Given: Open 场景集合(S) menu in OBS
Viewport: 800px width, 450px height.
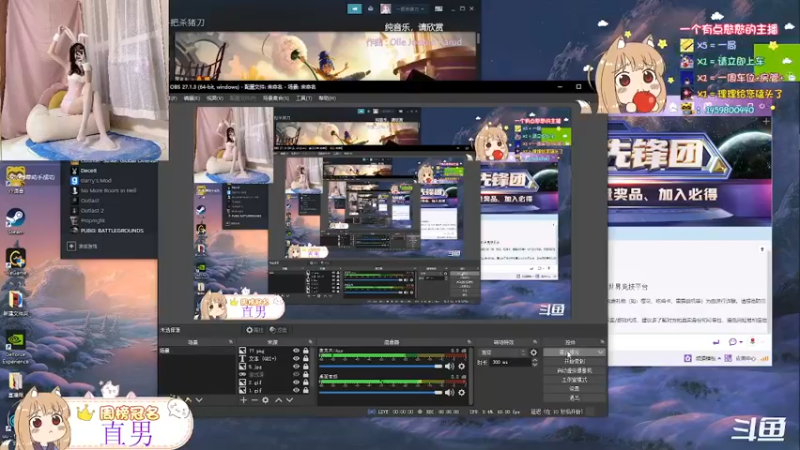Looking at the screenshot, I should tap(276, 98).
